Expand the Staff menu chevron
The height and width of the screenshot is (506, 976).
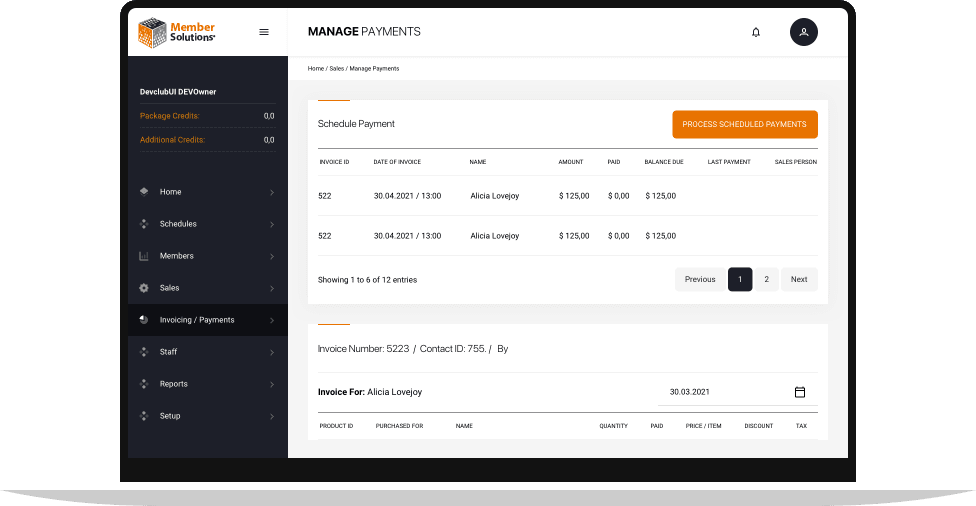[272, 352]
